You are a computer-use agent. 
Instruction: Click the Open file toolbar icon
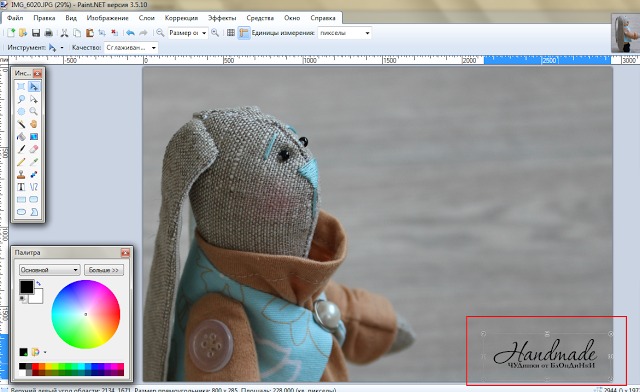[x=23, y=33]
